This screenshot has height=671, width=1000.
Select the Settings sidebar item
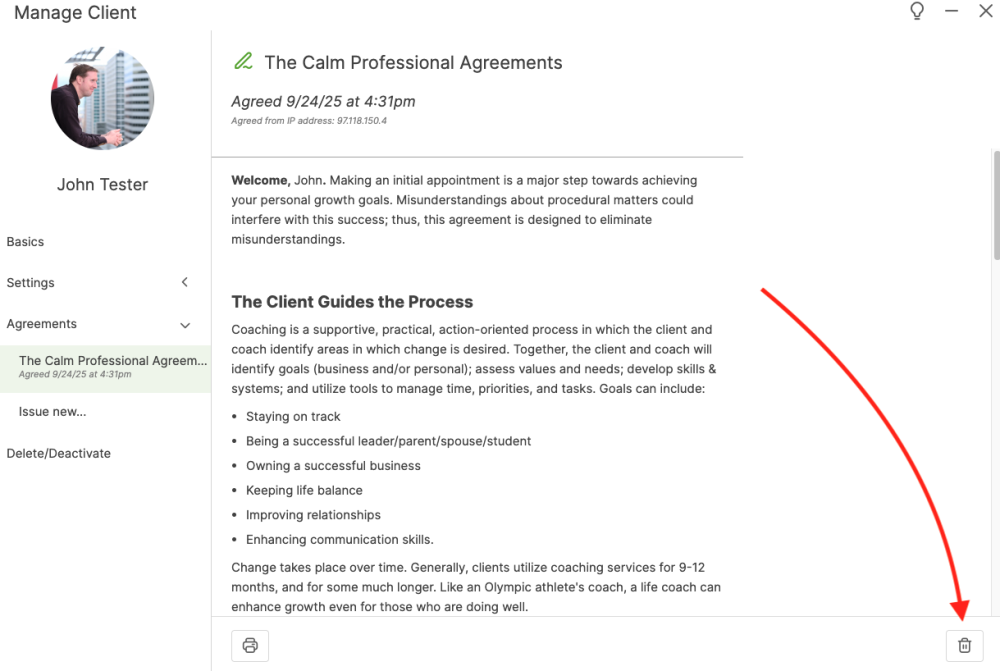point(31,283)
